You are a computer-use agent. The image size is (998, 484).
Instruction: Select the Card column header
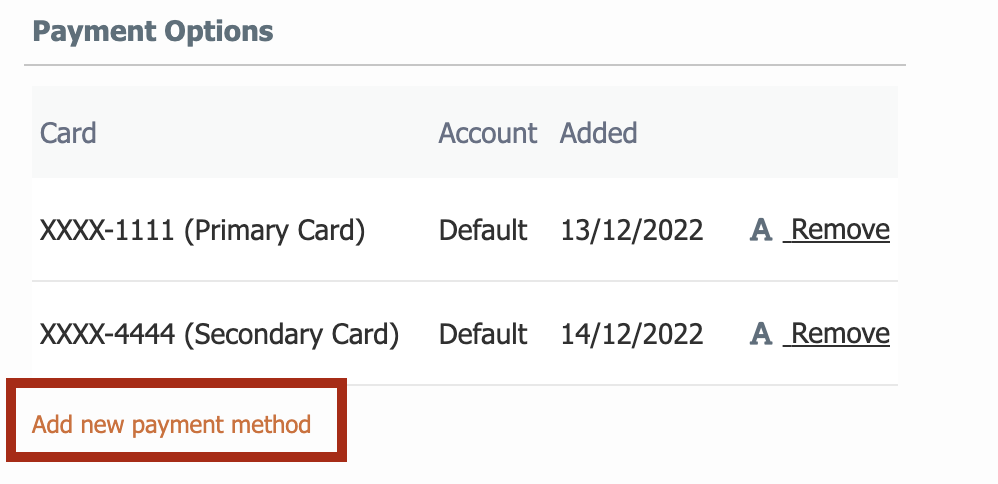(x=68, y=133)
